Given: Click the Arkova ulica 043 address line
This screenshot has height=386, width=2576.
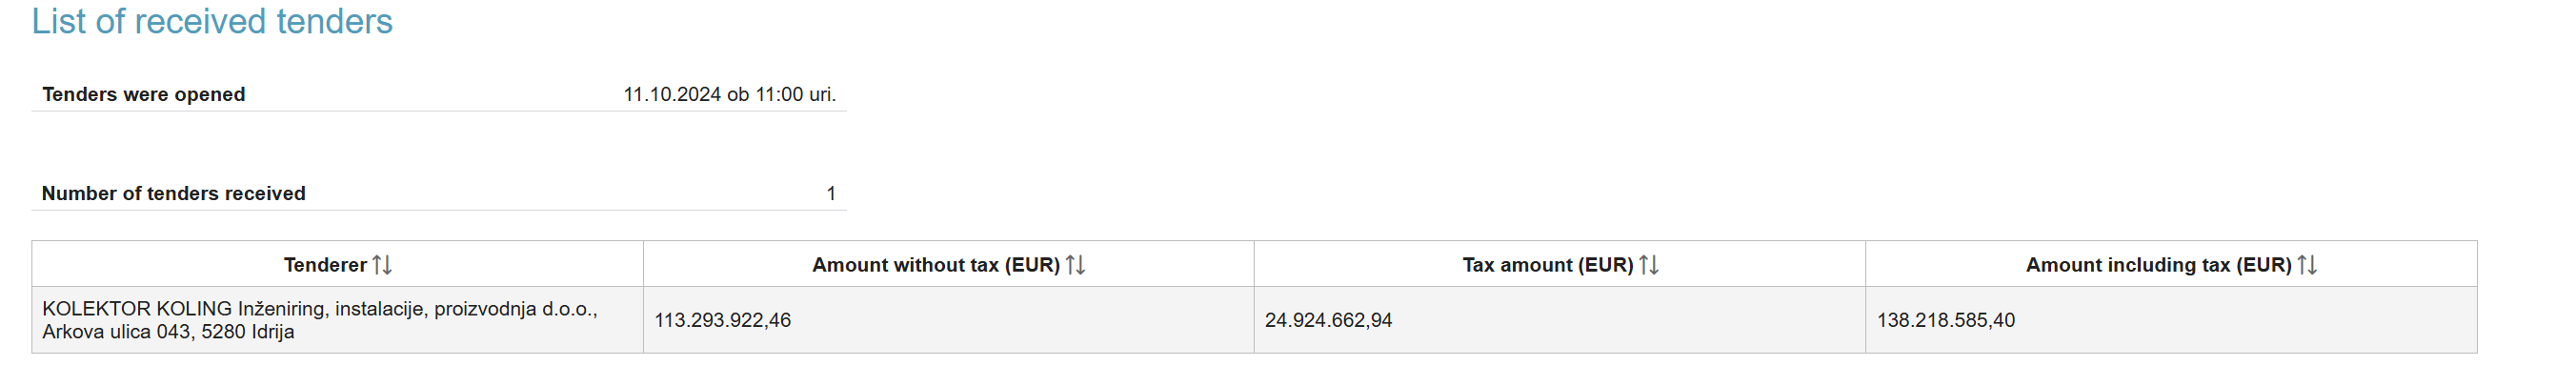Looking at the screenshot, I should pos(168,332).
